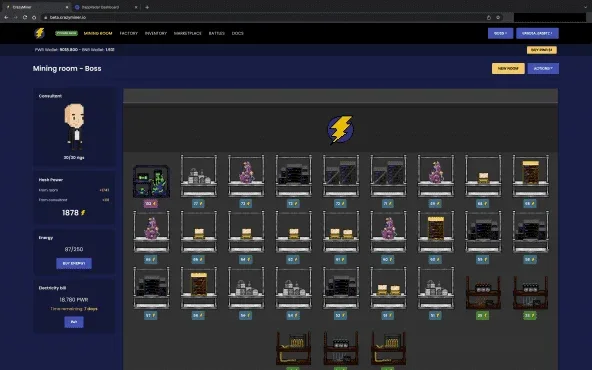Expand the blue dropdown left of the wallet button

click(x=500, y=33)
